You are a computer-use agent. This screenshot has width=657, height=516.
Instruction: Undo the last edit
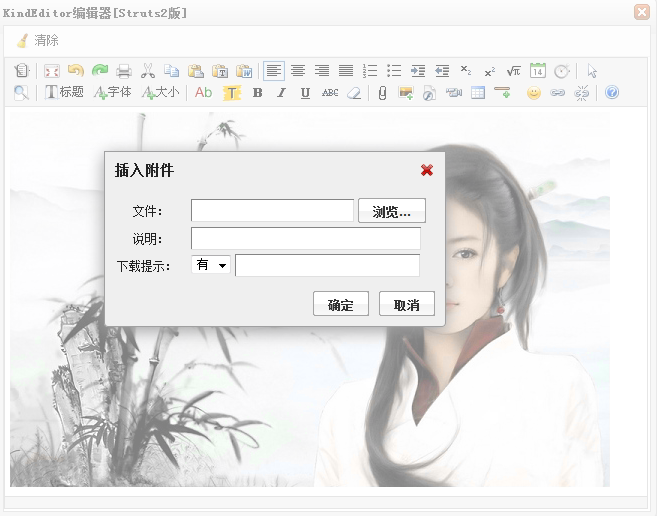pyautogui.click(x=76, y=70)
